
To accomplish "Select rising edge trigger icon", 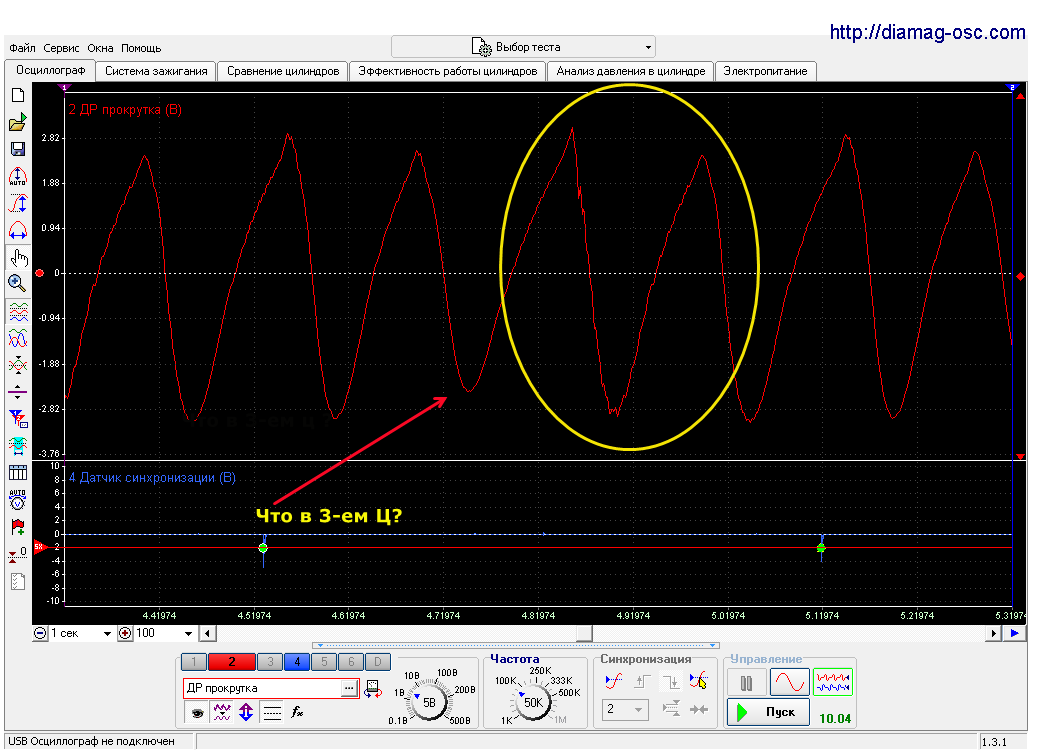I will click(x=642, y=681).
